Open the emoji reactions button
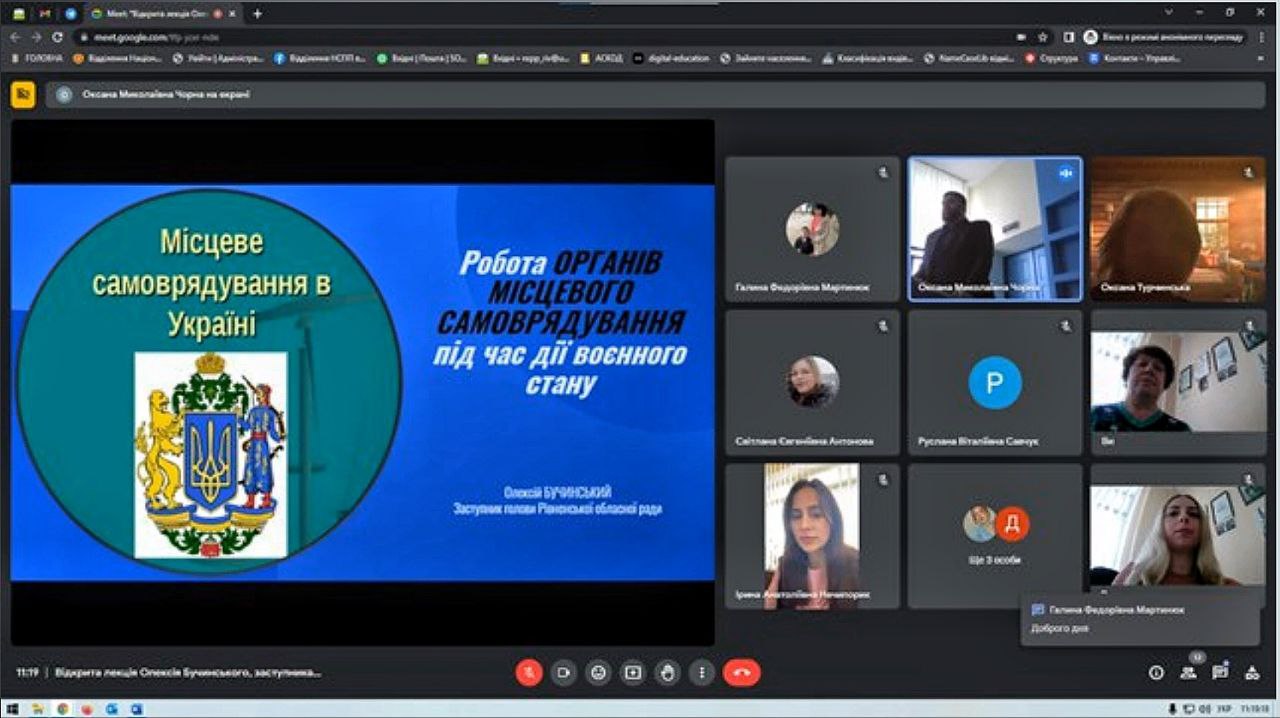The height and width of the screenshot is (718, 1280). tap(598, 673)
